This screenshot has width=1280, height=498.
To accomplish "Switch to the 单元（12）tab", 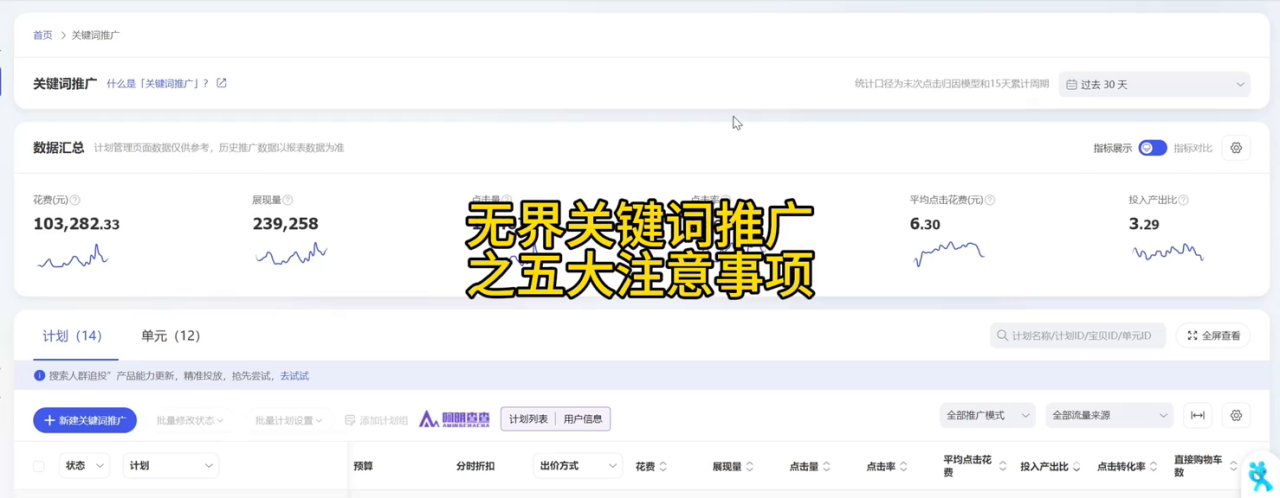I will click(170, 336).
